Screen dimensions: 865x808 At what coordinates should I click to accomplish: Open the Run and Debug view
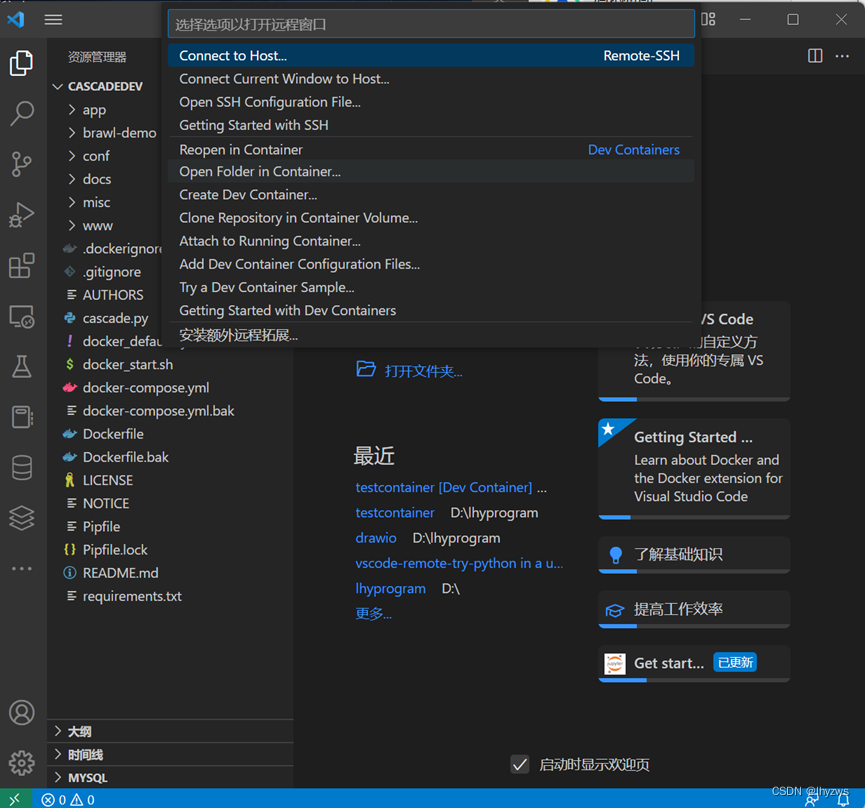pyautogui.click(x=22, y=215)
